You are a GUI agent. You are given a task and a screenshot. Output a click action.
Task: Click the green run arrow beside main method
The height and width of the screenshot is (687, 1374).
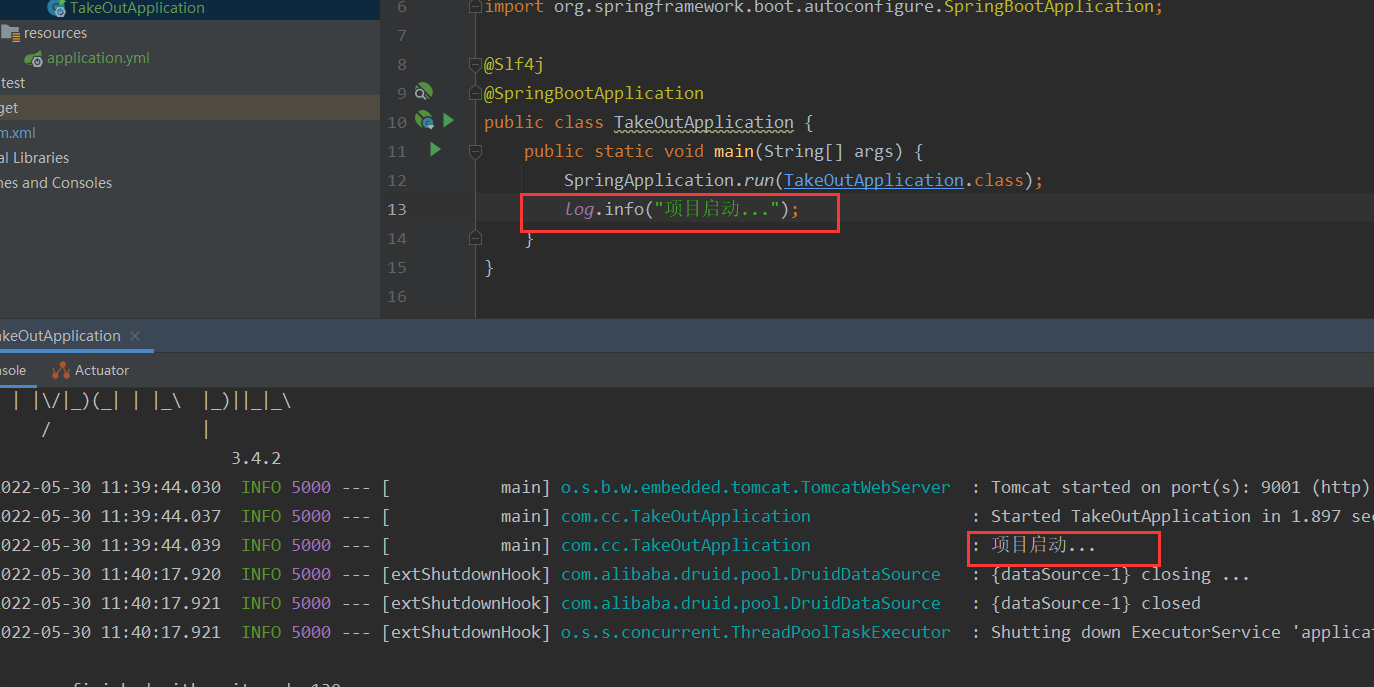coord(435,150)
